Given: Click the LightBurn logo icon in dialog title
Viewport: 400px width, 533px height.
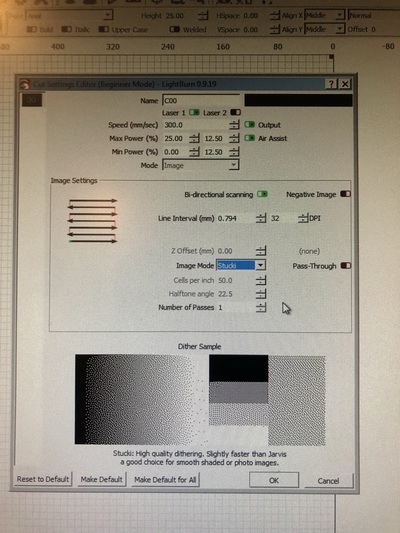Looking at the screenshot, I should pos(24,84).
